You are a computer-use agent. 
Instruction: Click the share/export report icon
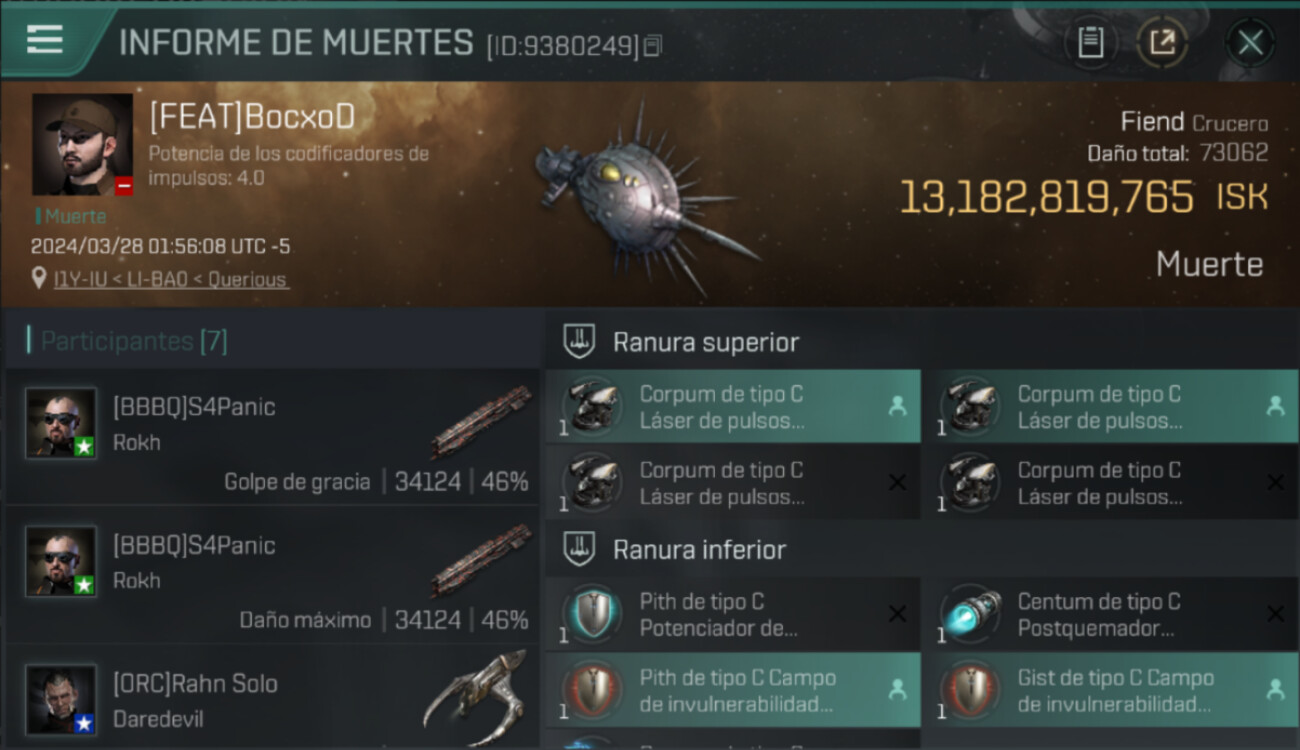(1162, 43)
